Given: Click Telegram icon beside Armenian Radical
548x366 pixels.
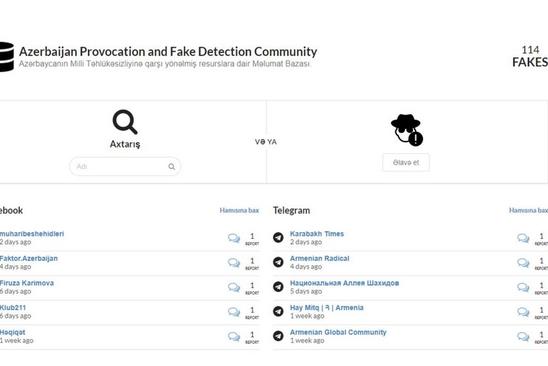Looking at the screenshot, I should pos(278,262).
